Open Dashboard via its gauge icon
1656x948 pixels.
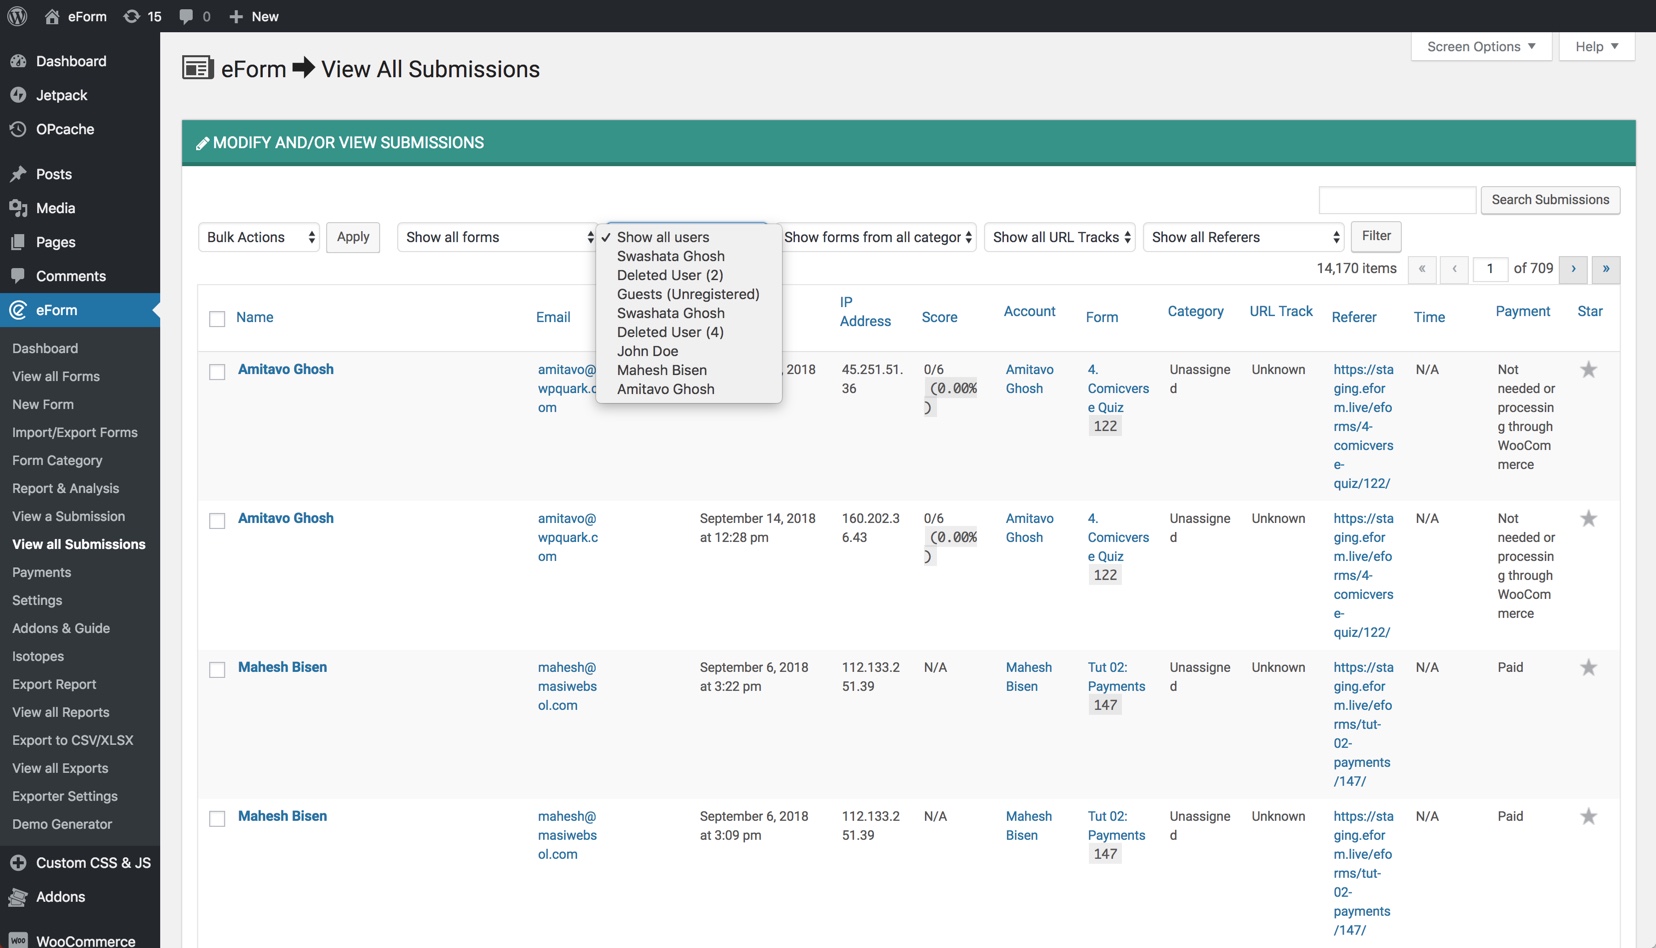click(18, 61)
